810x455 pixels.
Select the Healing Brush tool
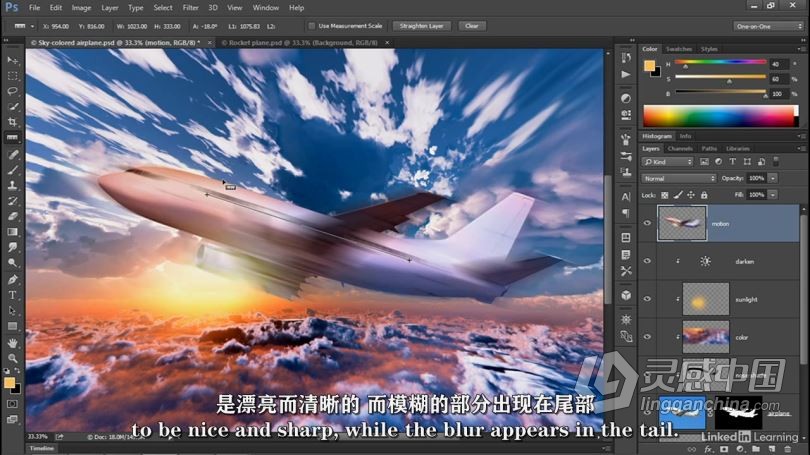(12, 154)
